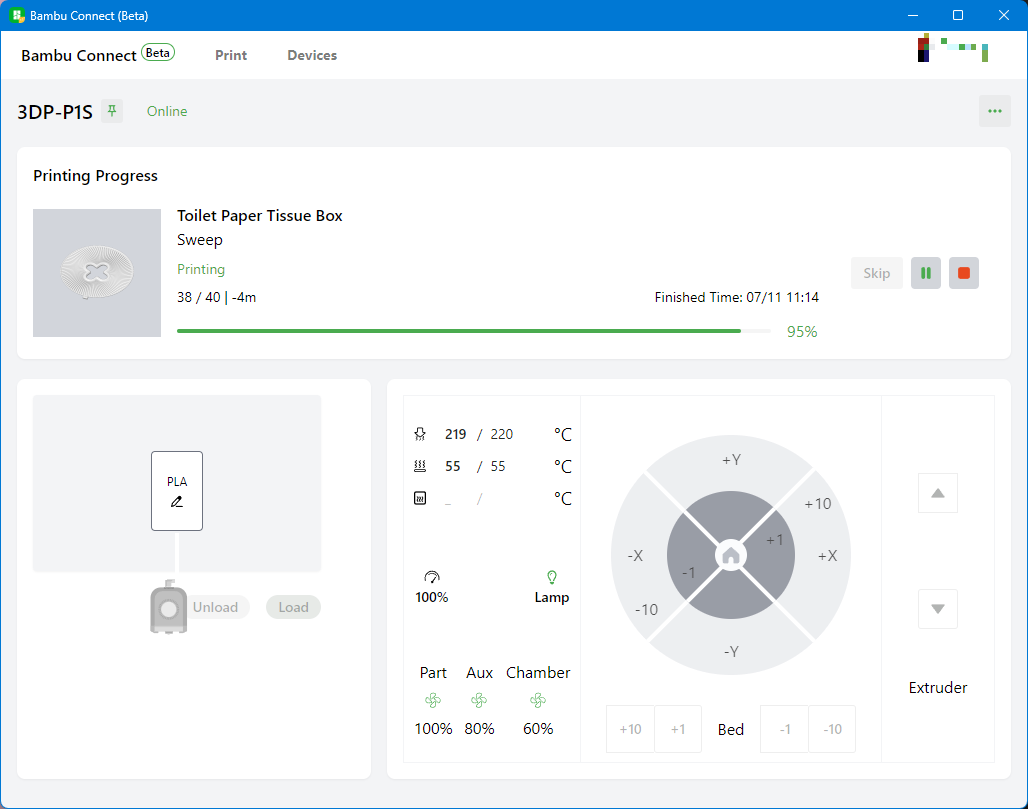Click the Unload filament button
This screenshot has height=809, width=1028.
(216, 607)
